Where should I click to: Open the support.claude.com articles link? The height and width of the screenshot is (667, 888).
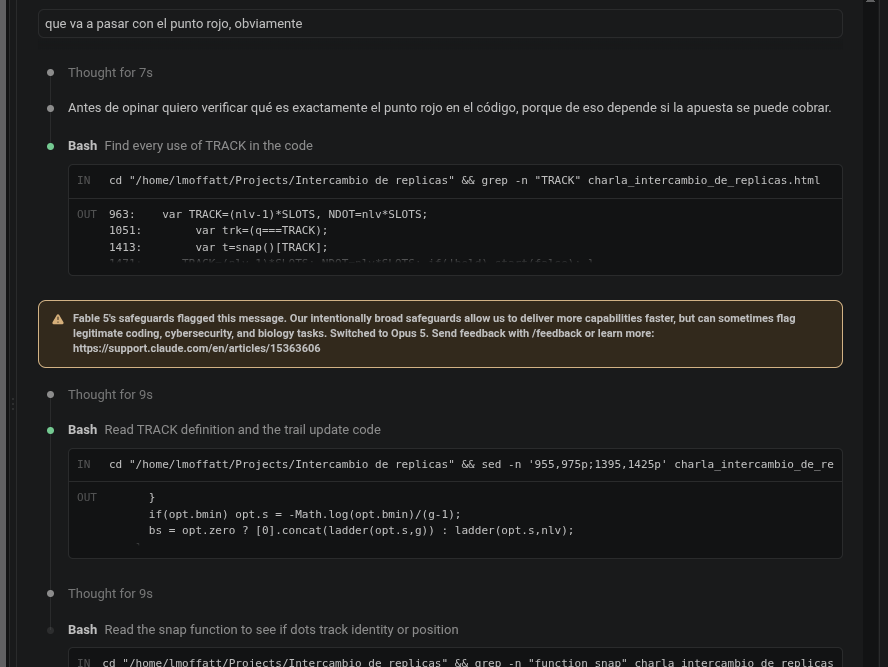click(197, 348)
